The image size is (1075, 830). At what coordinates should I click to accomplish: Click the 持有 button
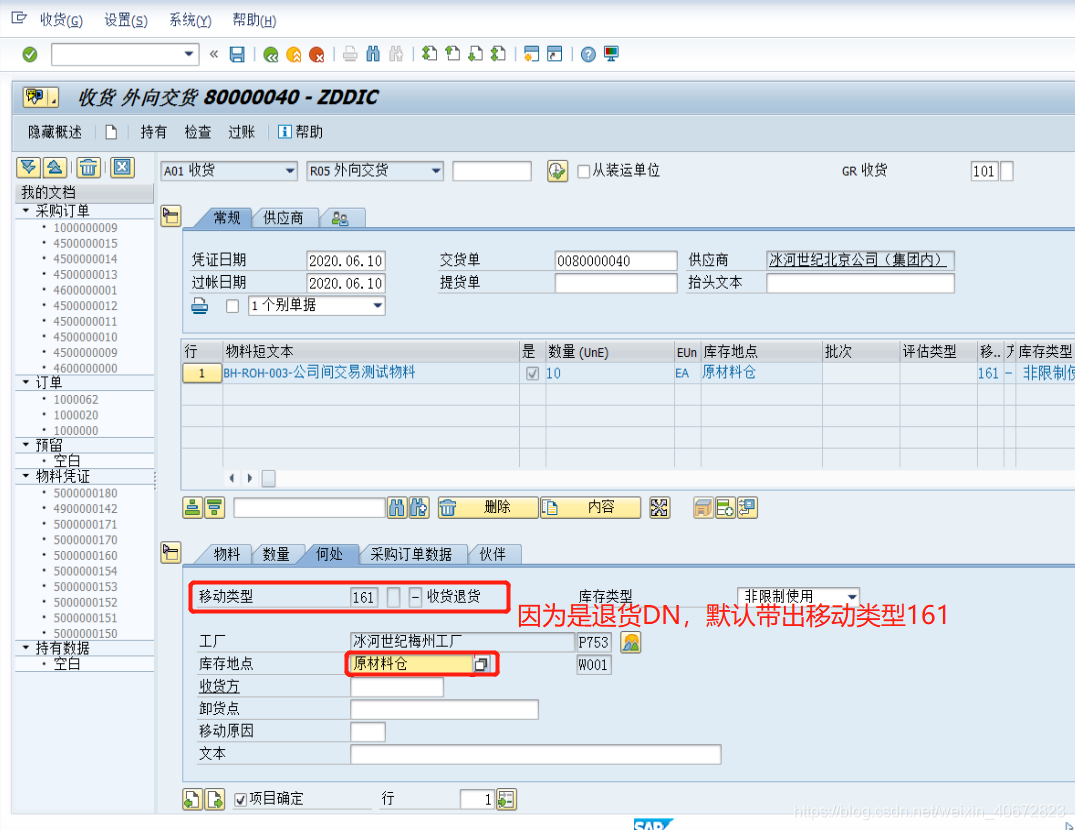click(154, 132)
